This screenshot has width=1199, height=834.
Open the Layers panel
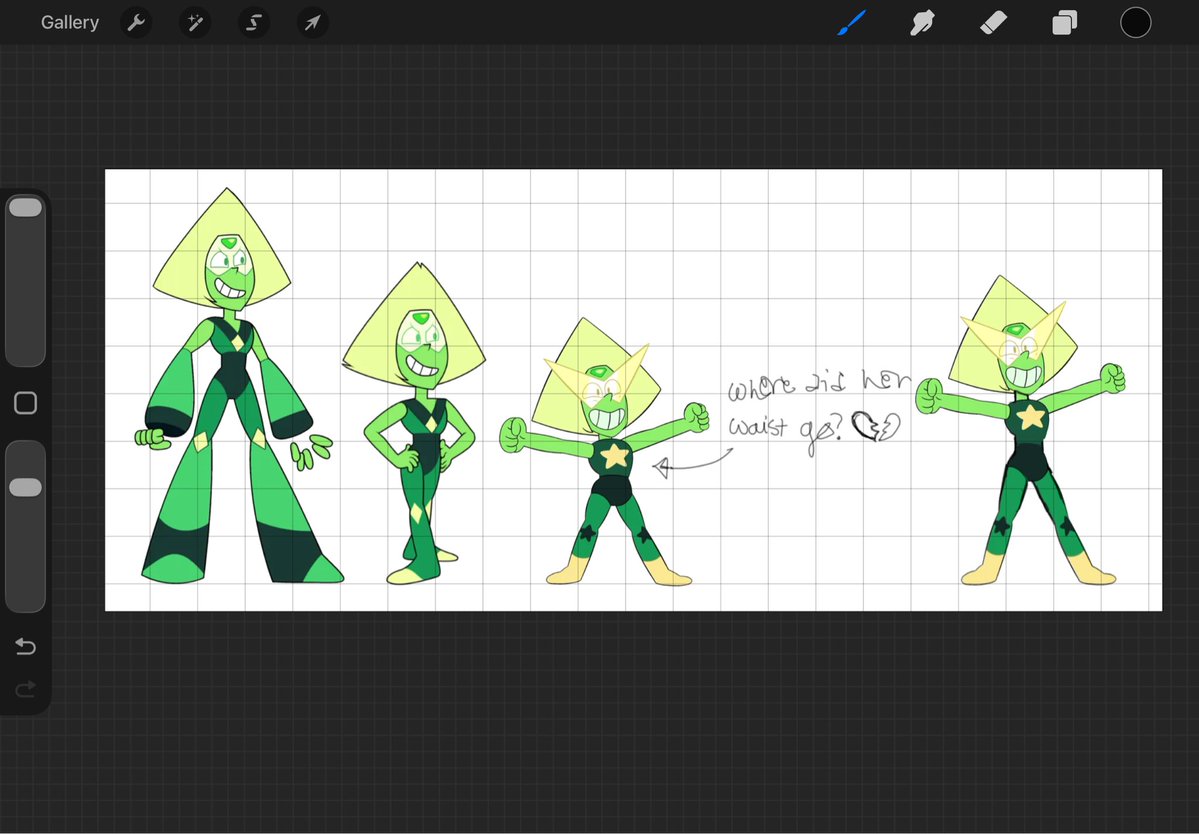[x=1064, y=23]
